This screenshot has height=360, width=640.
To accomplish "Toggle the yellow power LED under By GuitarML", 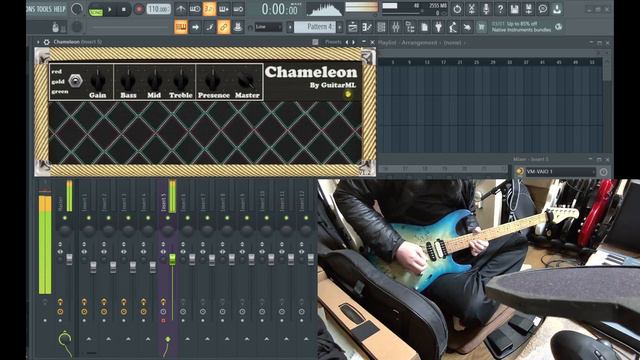I will click(348, 94).
